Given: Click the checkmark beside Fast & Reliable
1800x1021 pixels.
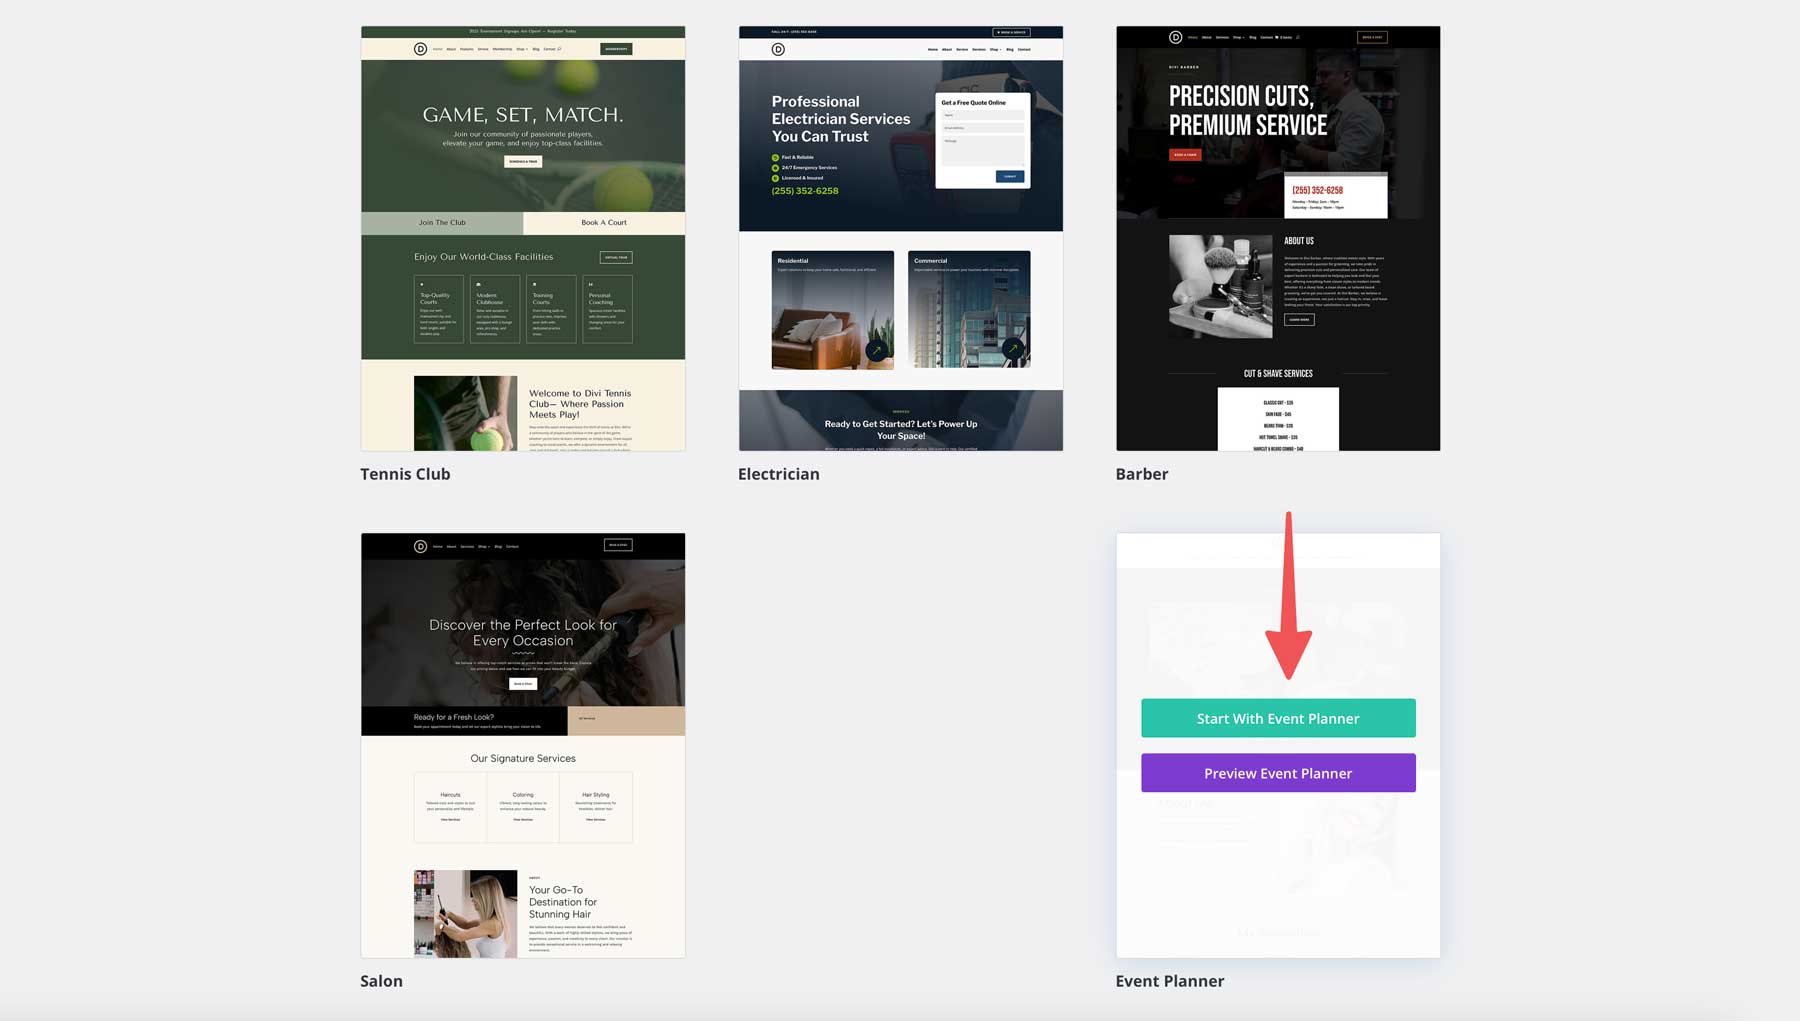Looking at the screenshot, I should coord(775,157).
